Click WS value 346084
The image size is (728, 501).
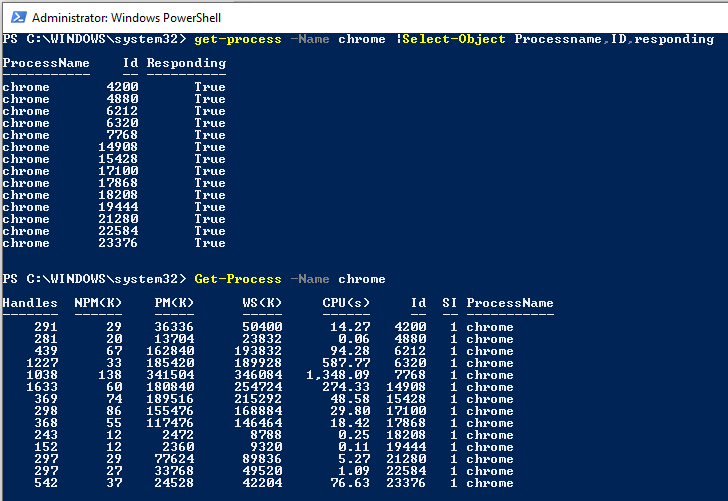(x=258, y=375)
